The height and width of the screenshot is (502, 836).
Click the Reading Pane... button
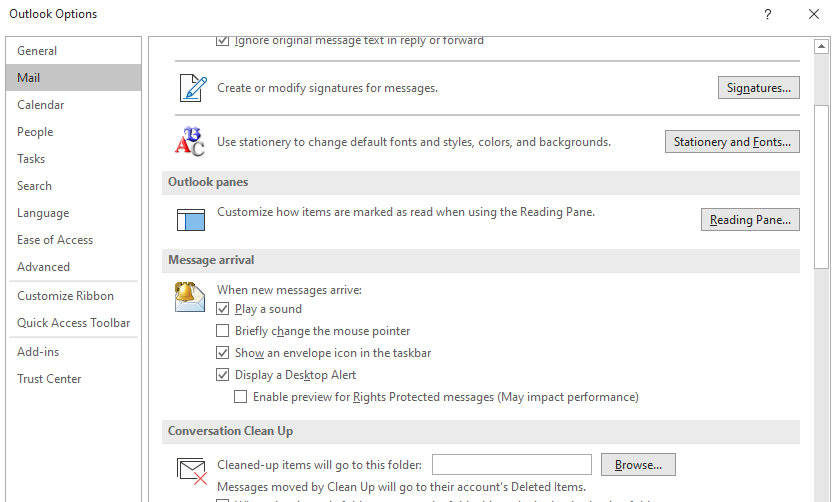coord(750,220)
